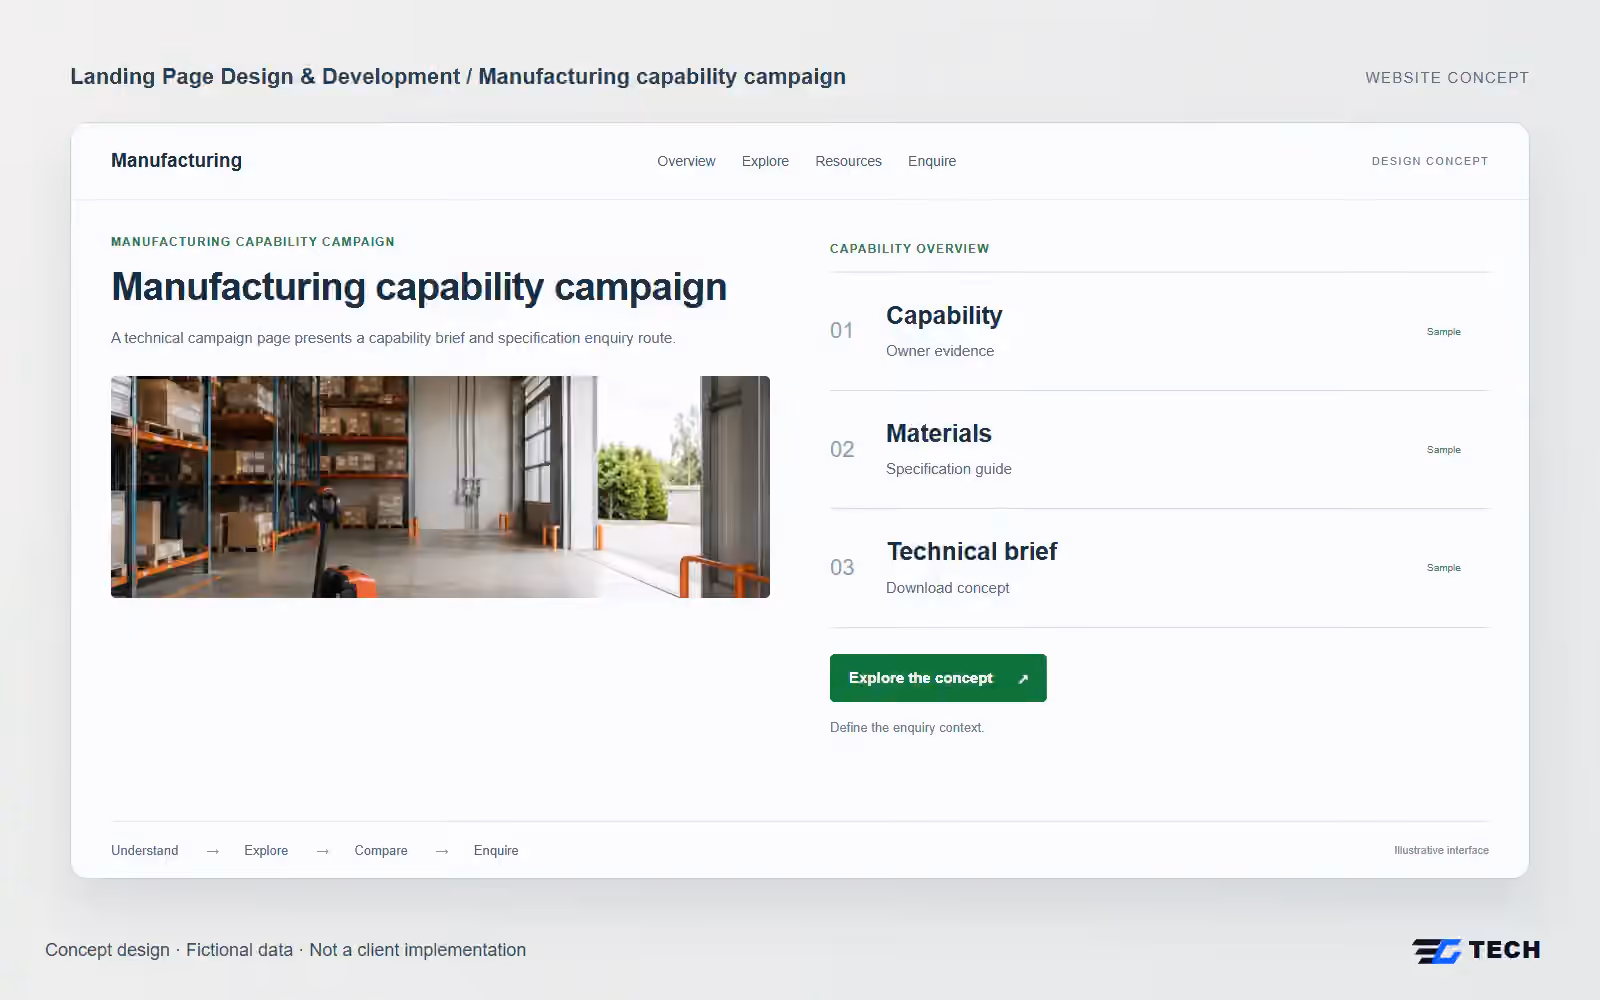
Task: Click the CAPABILITY OVERVIEW heading
Action: point(909,249)
